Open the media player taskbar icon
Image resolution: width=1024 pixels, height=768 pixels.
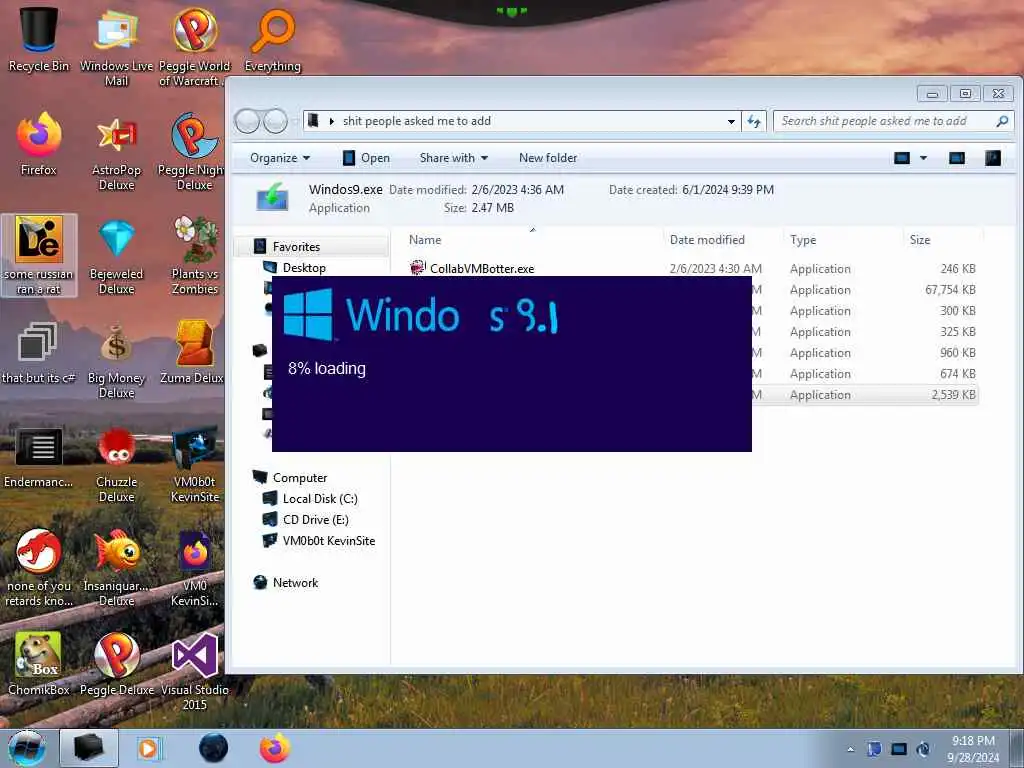pyautogui.click(x=150, y=748)
